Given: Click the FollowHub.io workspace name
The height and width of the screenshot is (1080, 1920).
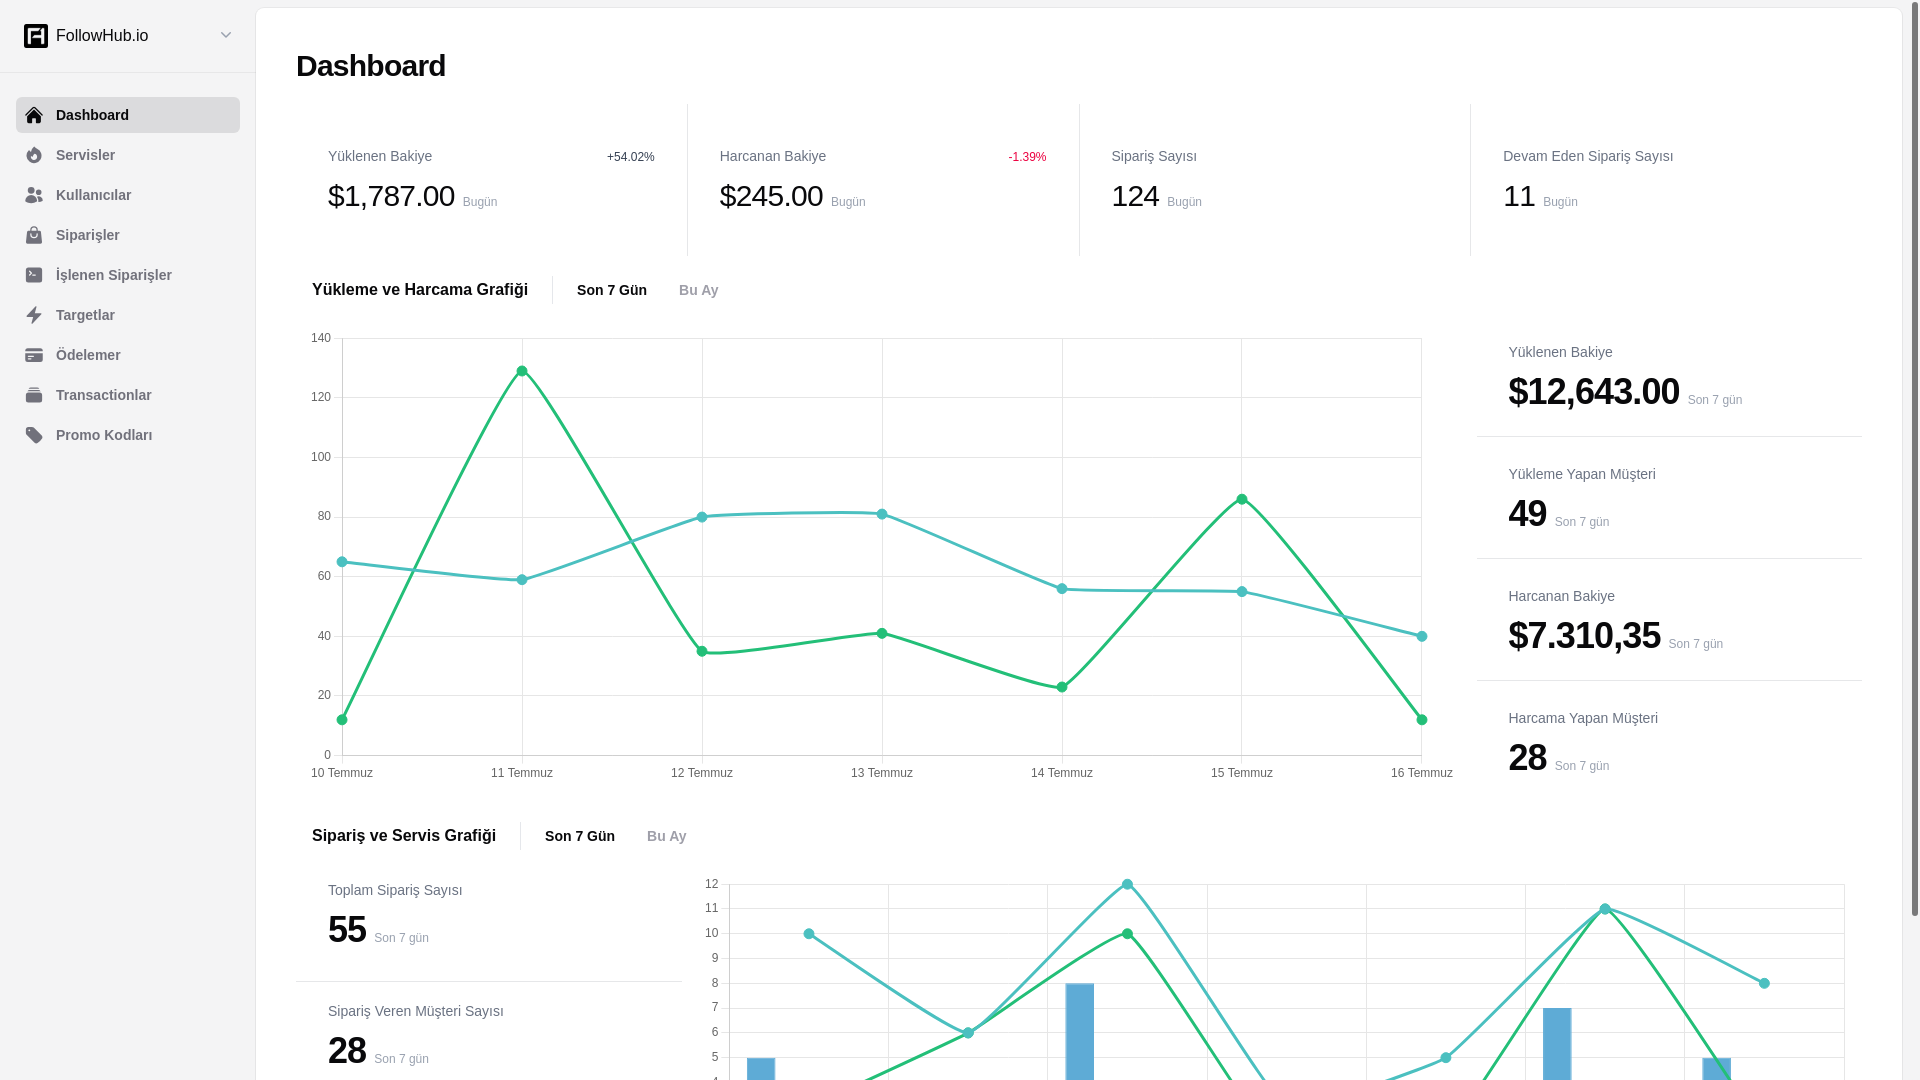Looking at the screenshot, I should click(x=102, y=36).
